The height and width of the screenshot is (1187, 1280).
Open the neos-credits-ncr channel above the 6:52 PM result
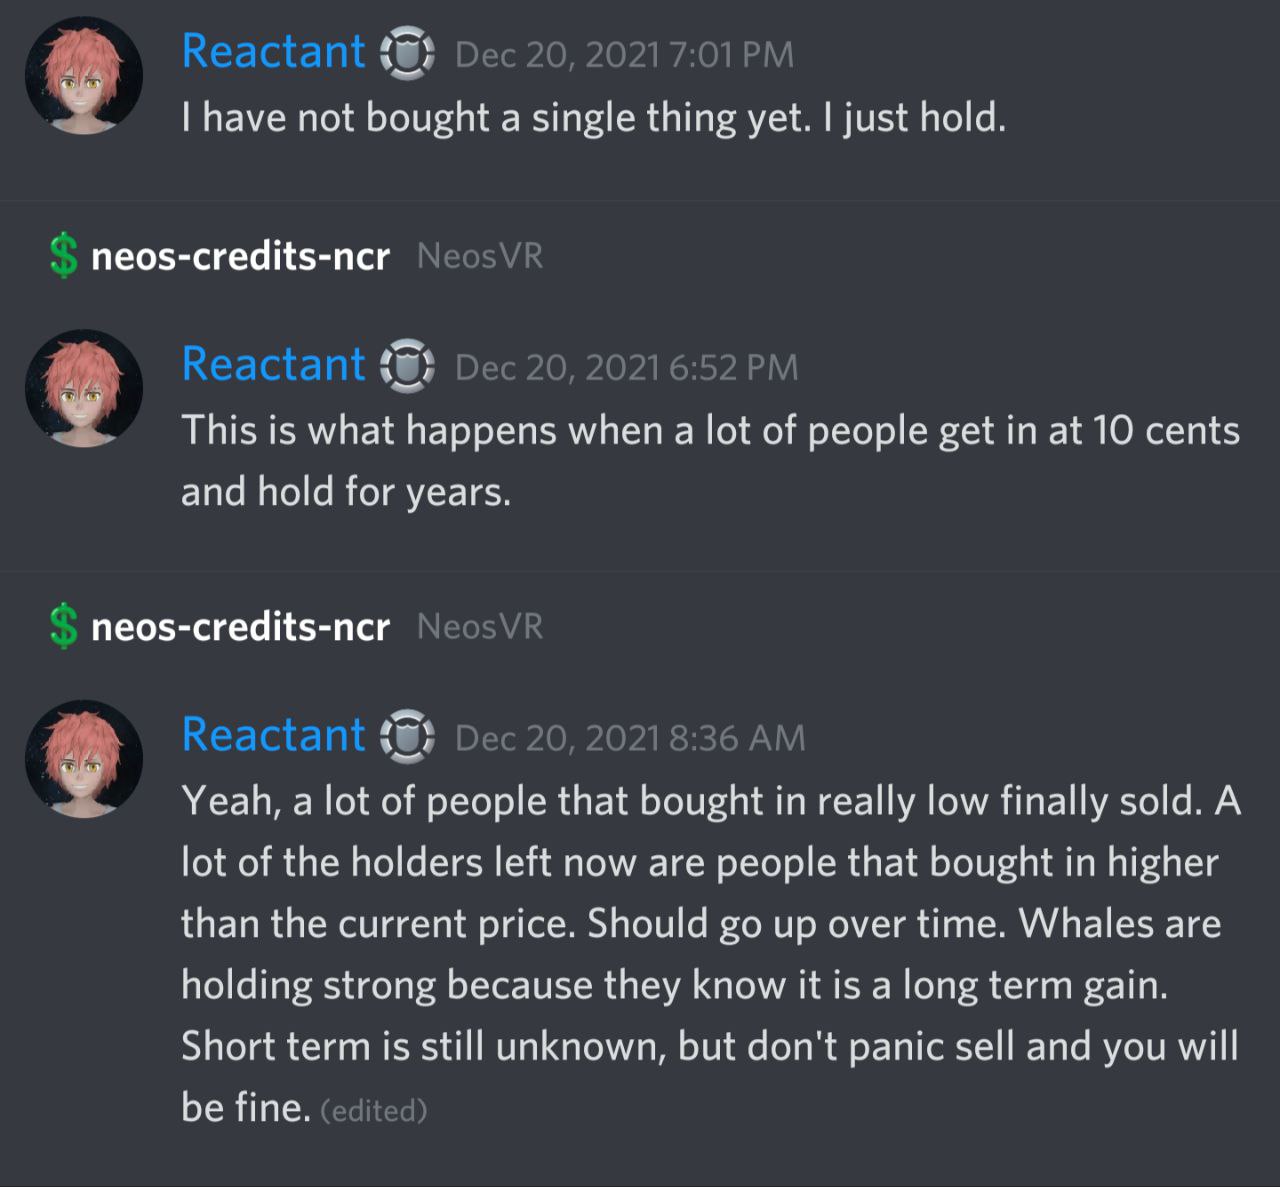[240, 257]
